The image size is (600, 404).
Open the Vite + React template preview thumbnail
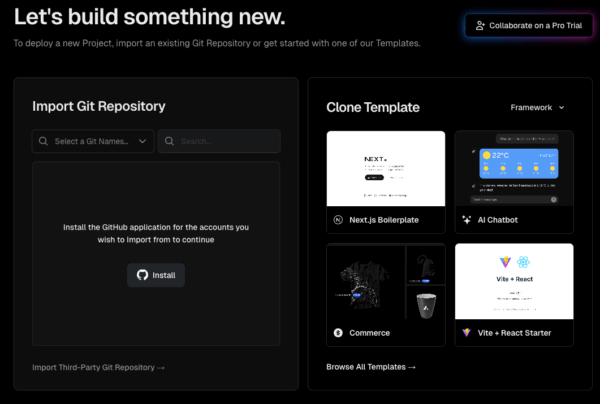[514, 281]
